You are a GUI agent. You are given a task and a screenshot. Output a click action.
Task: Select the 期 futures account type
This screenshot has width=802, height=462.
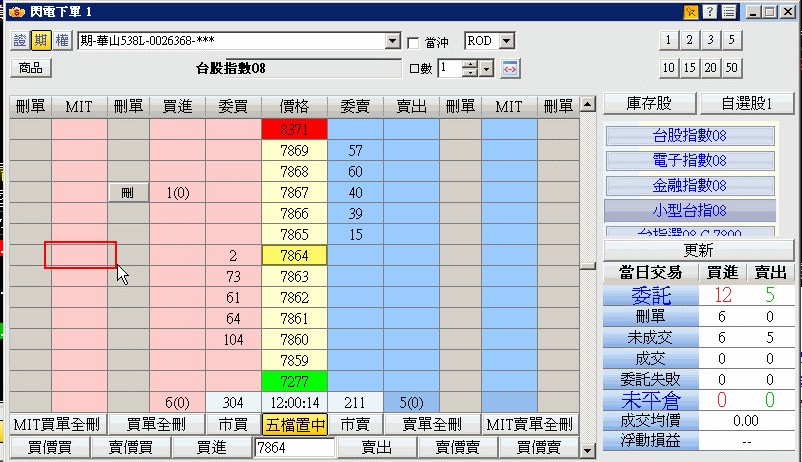[x=41, y=41]
